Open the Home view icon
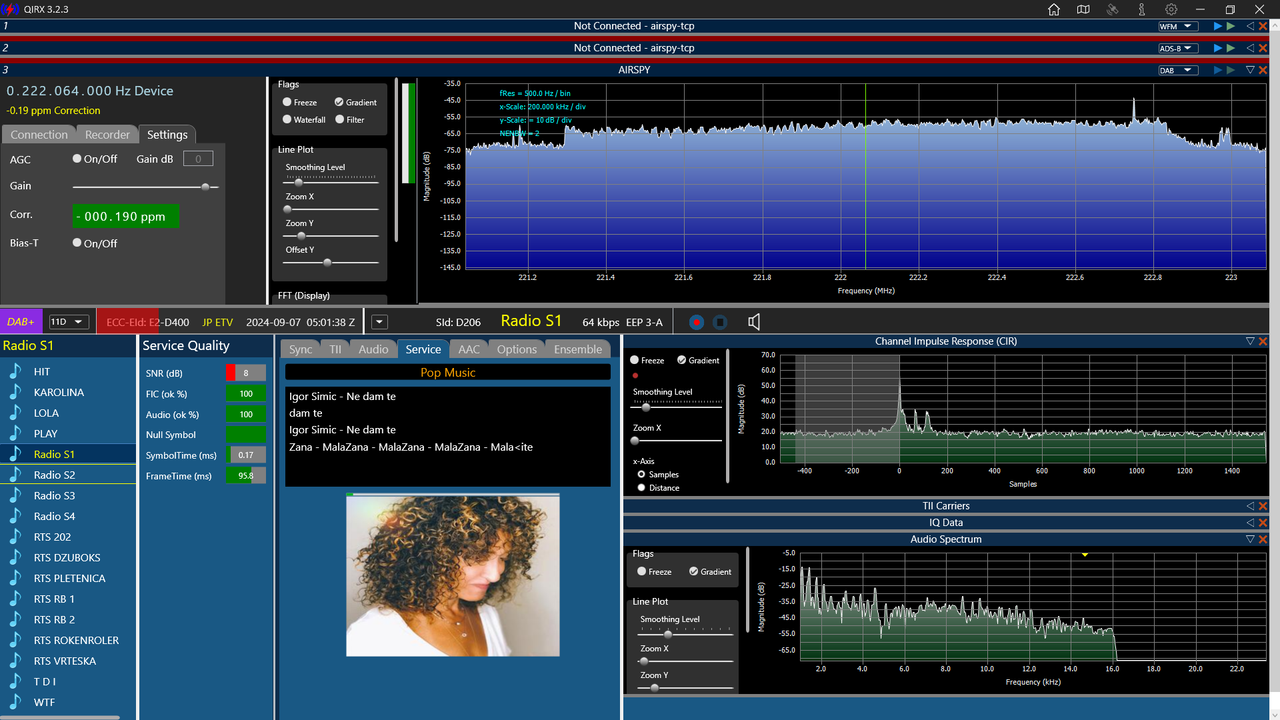This screenshot has width=1280, height=720. pos(1054,9)
